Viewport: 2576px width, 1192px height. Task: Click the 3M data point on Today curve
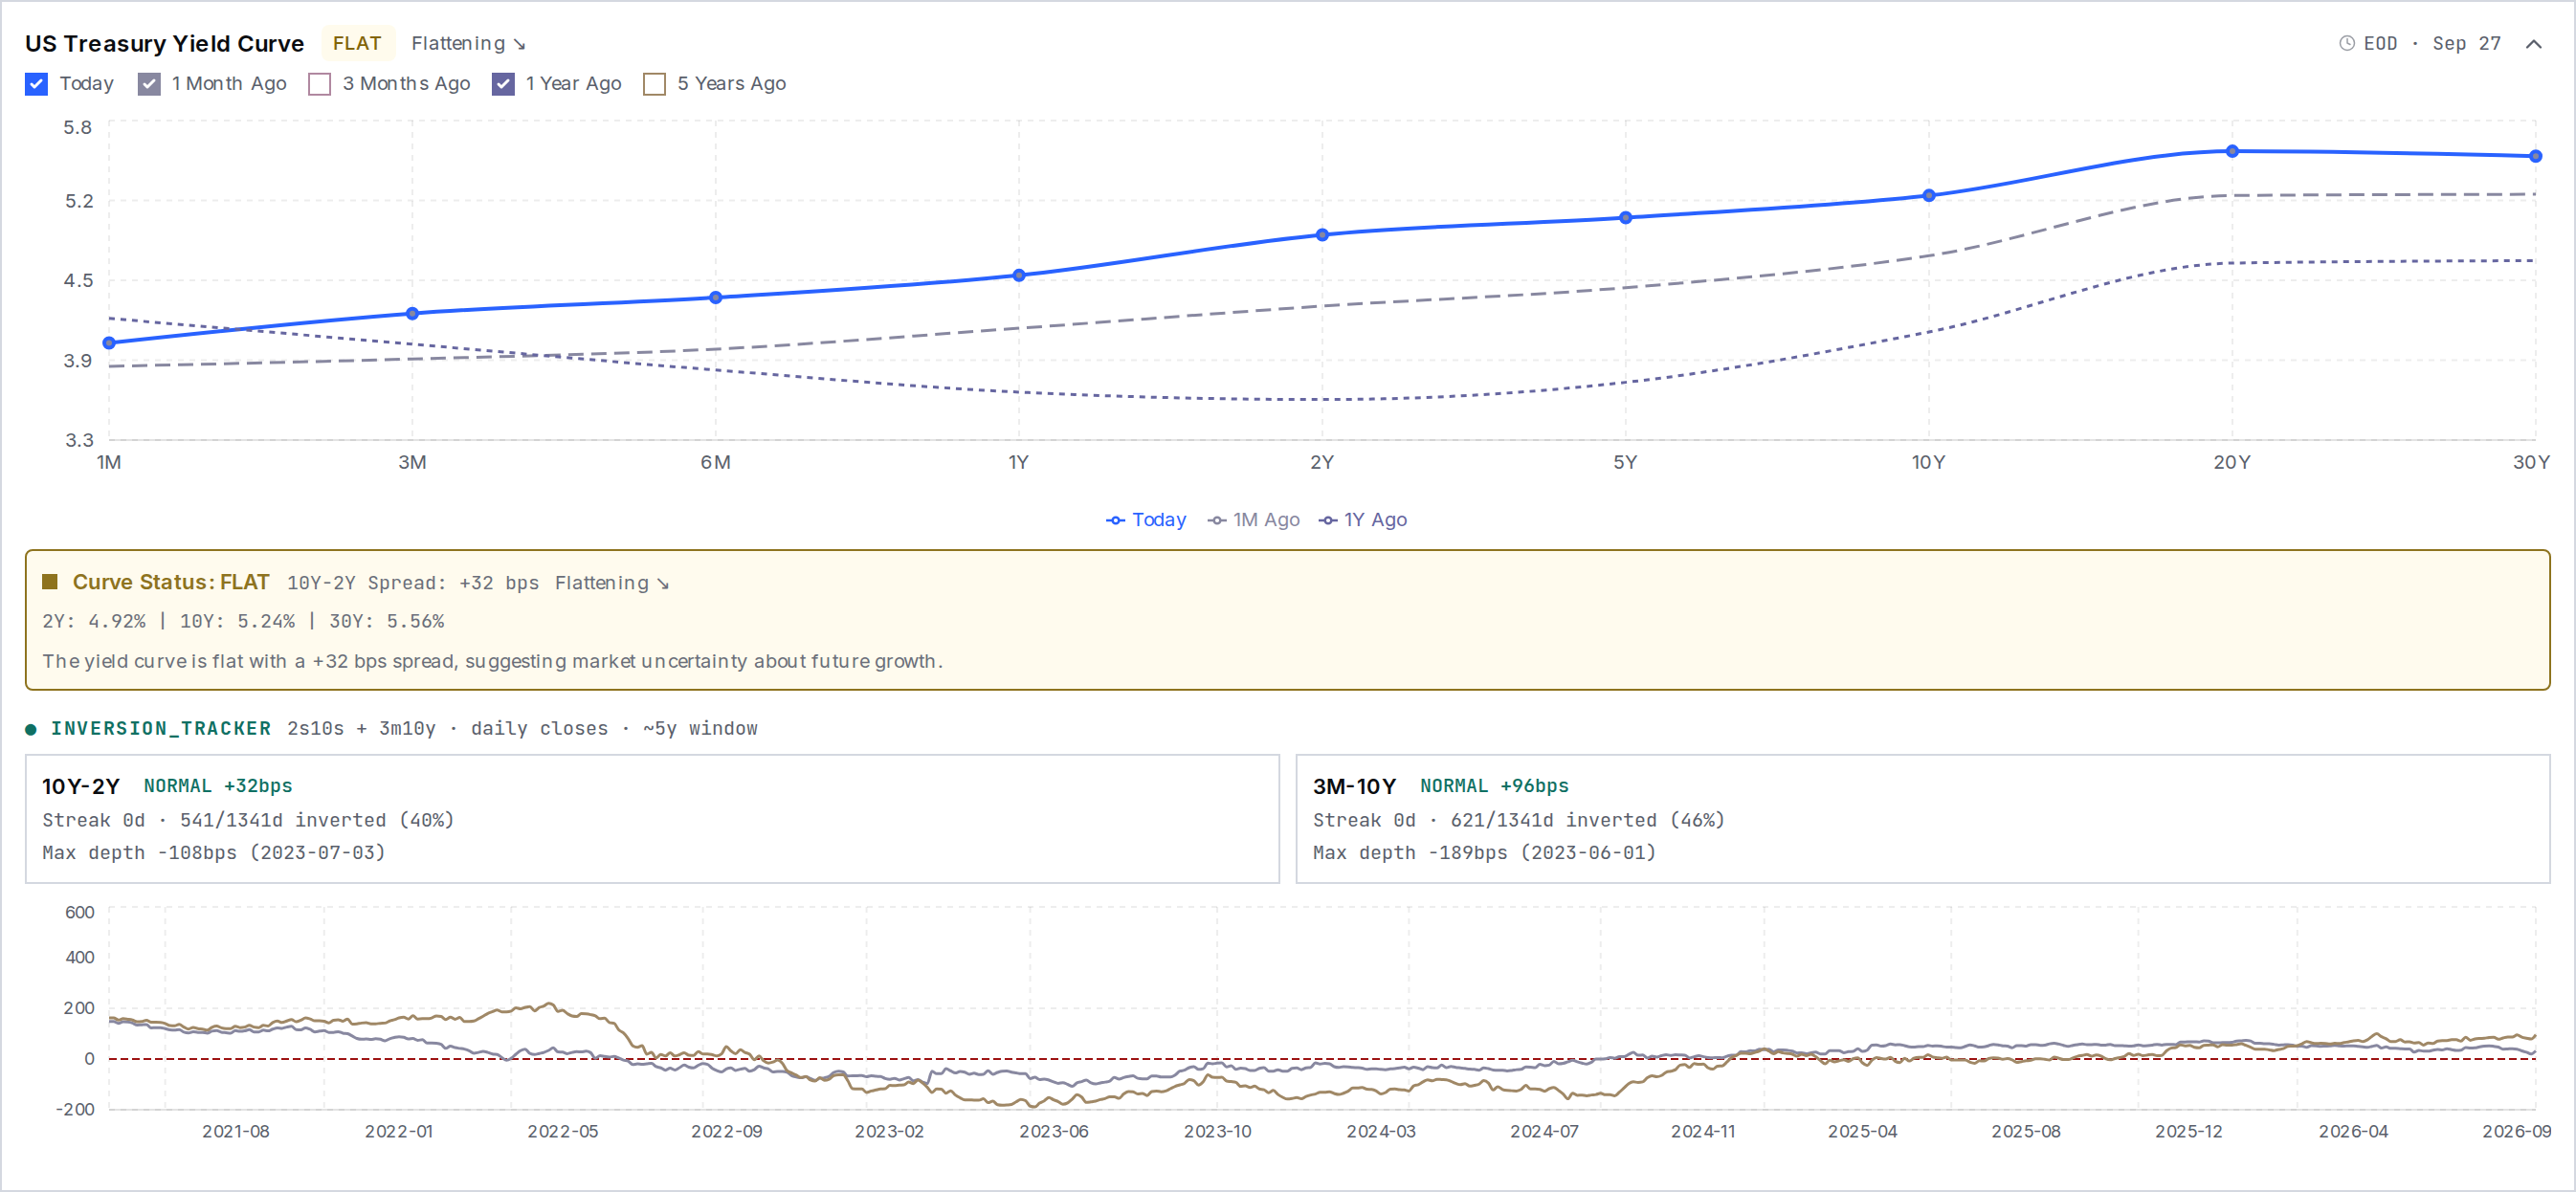[412, 314]
